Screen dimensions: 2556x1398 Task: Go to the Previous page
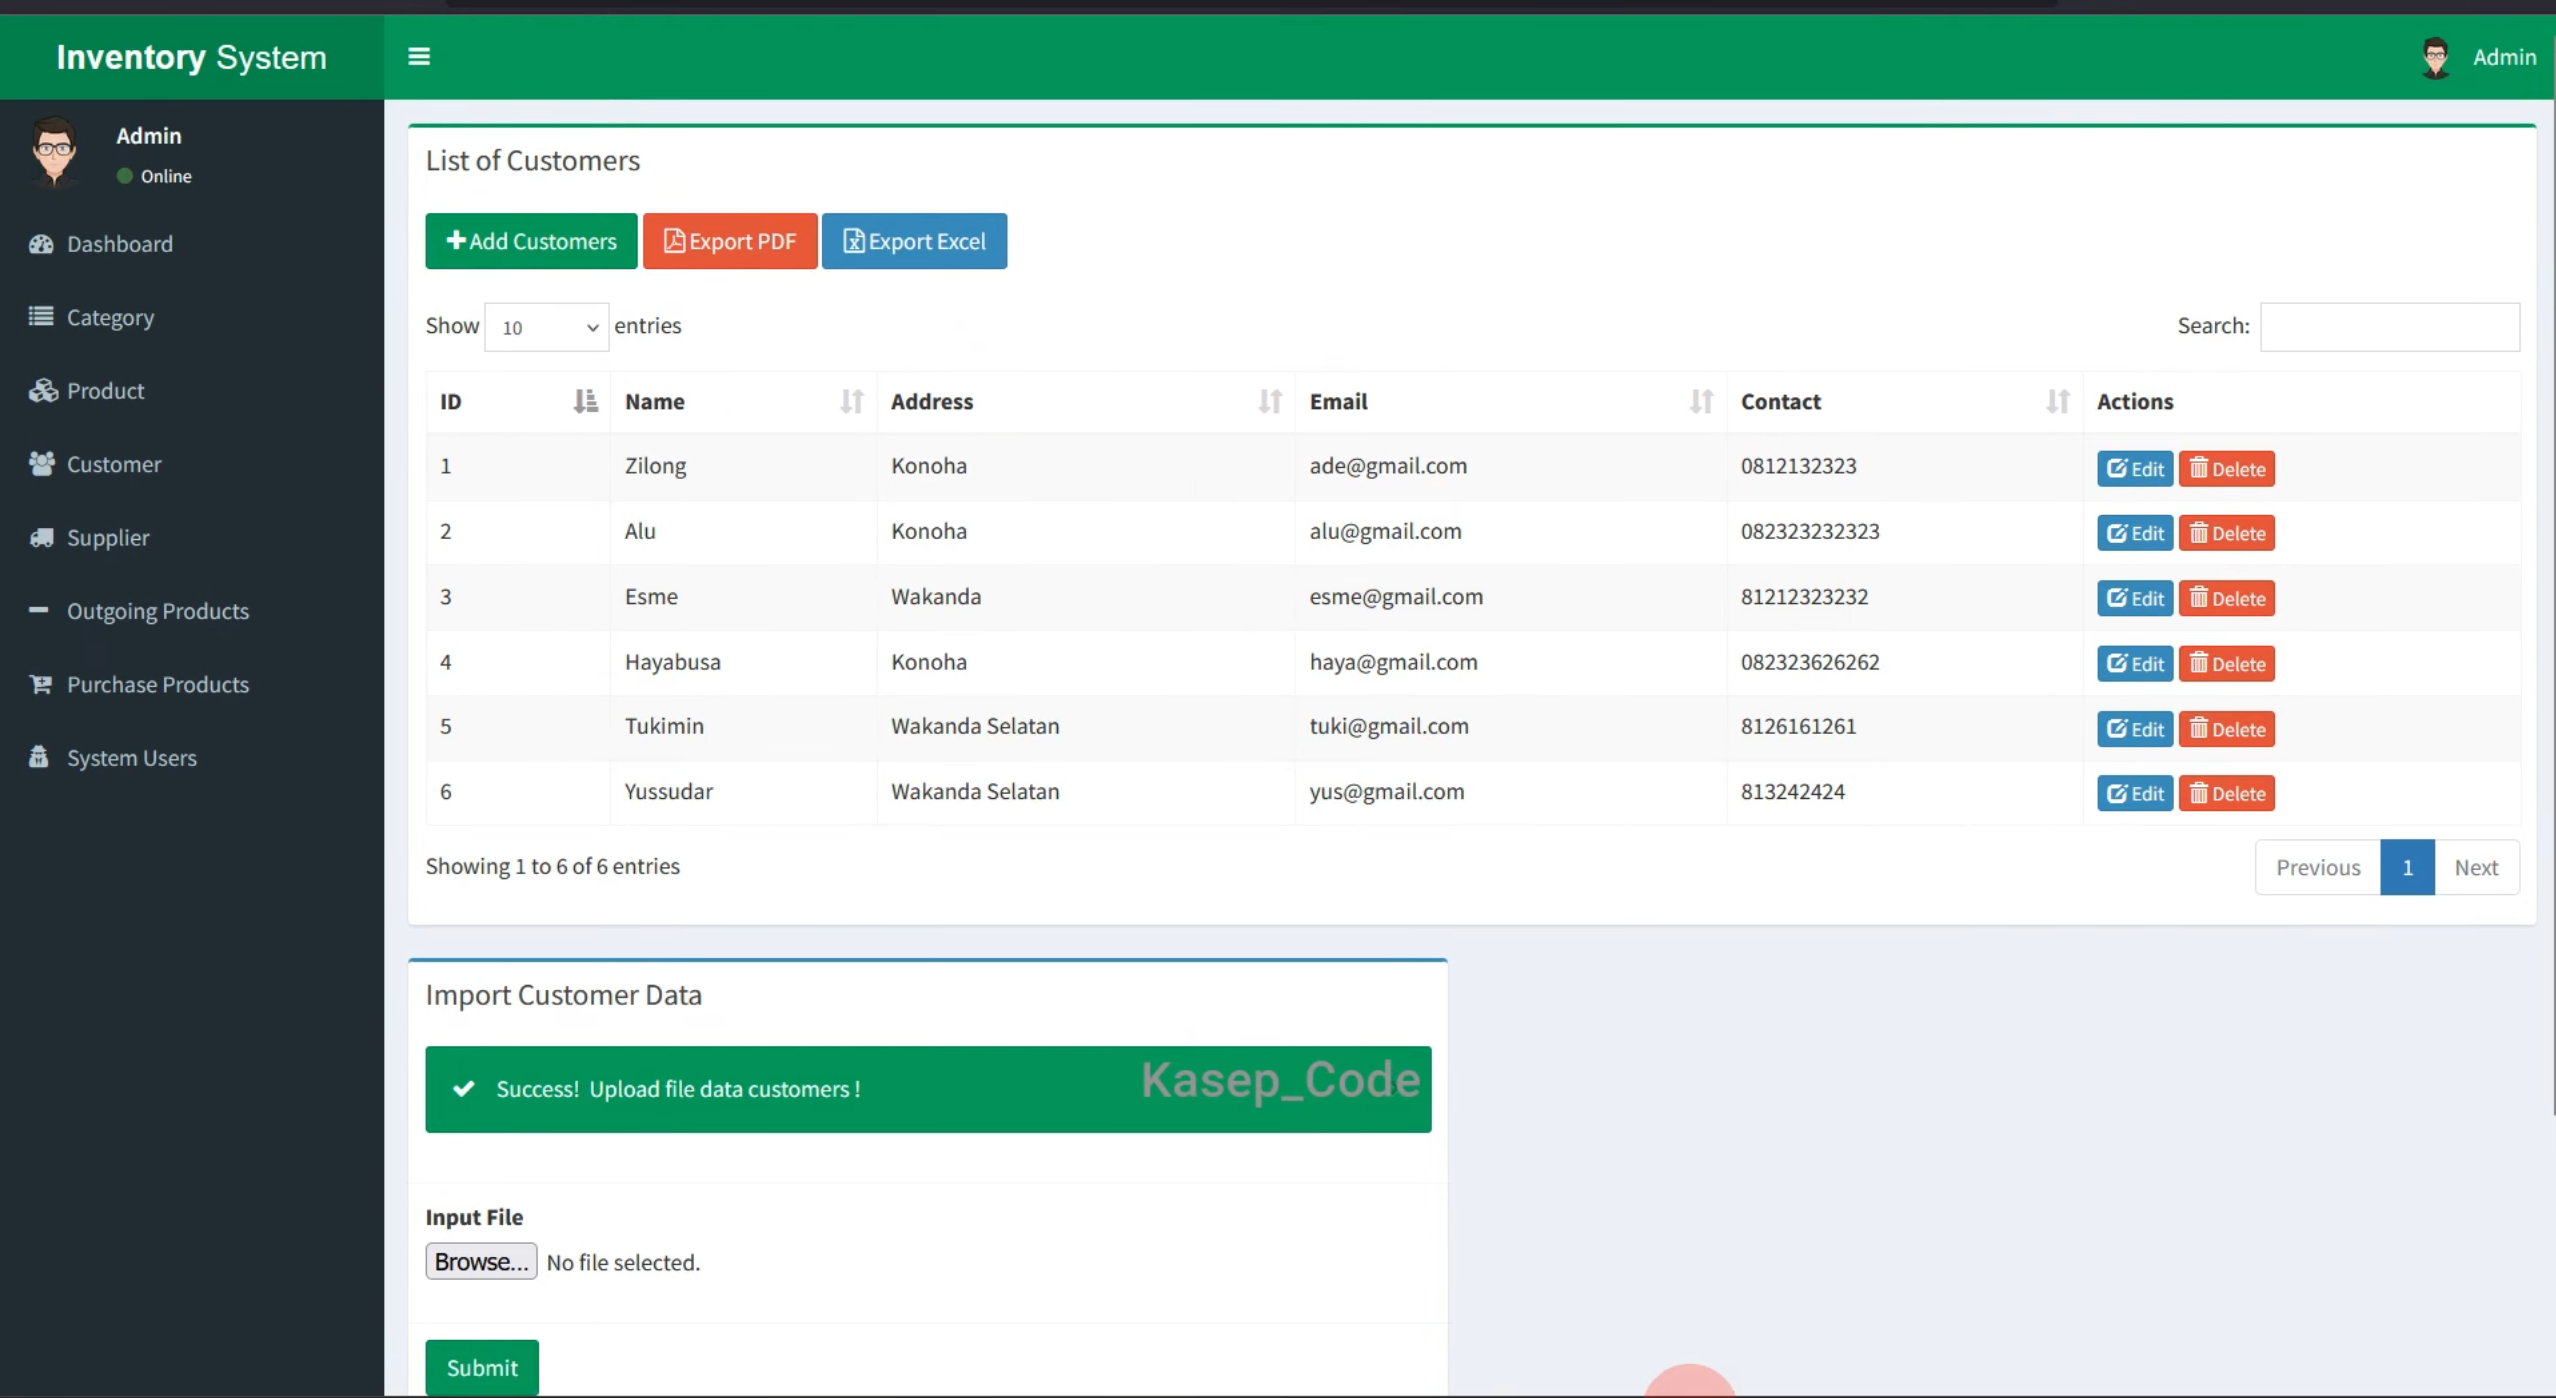tap(2318, 867)
